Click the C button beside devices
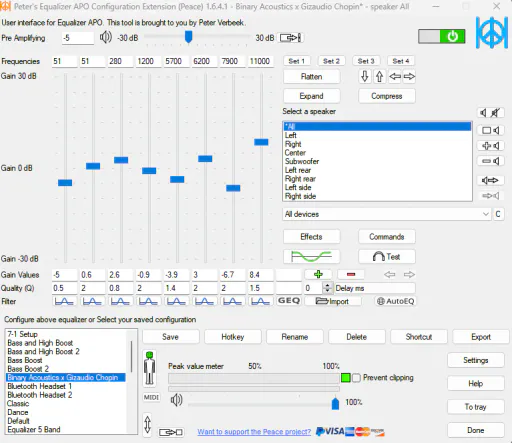Screen dimensions: 512x443 coord(498,214)
